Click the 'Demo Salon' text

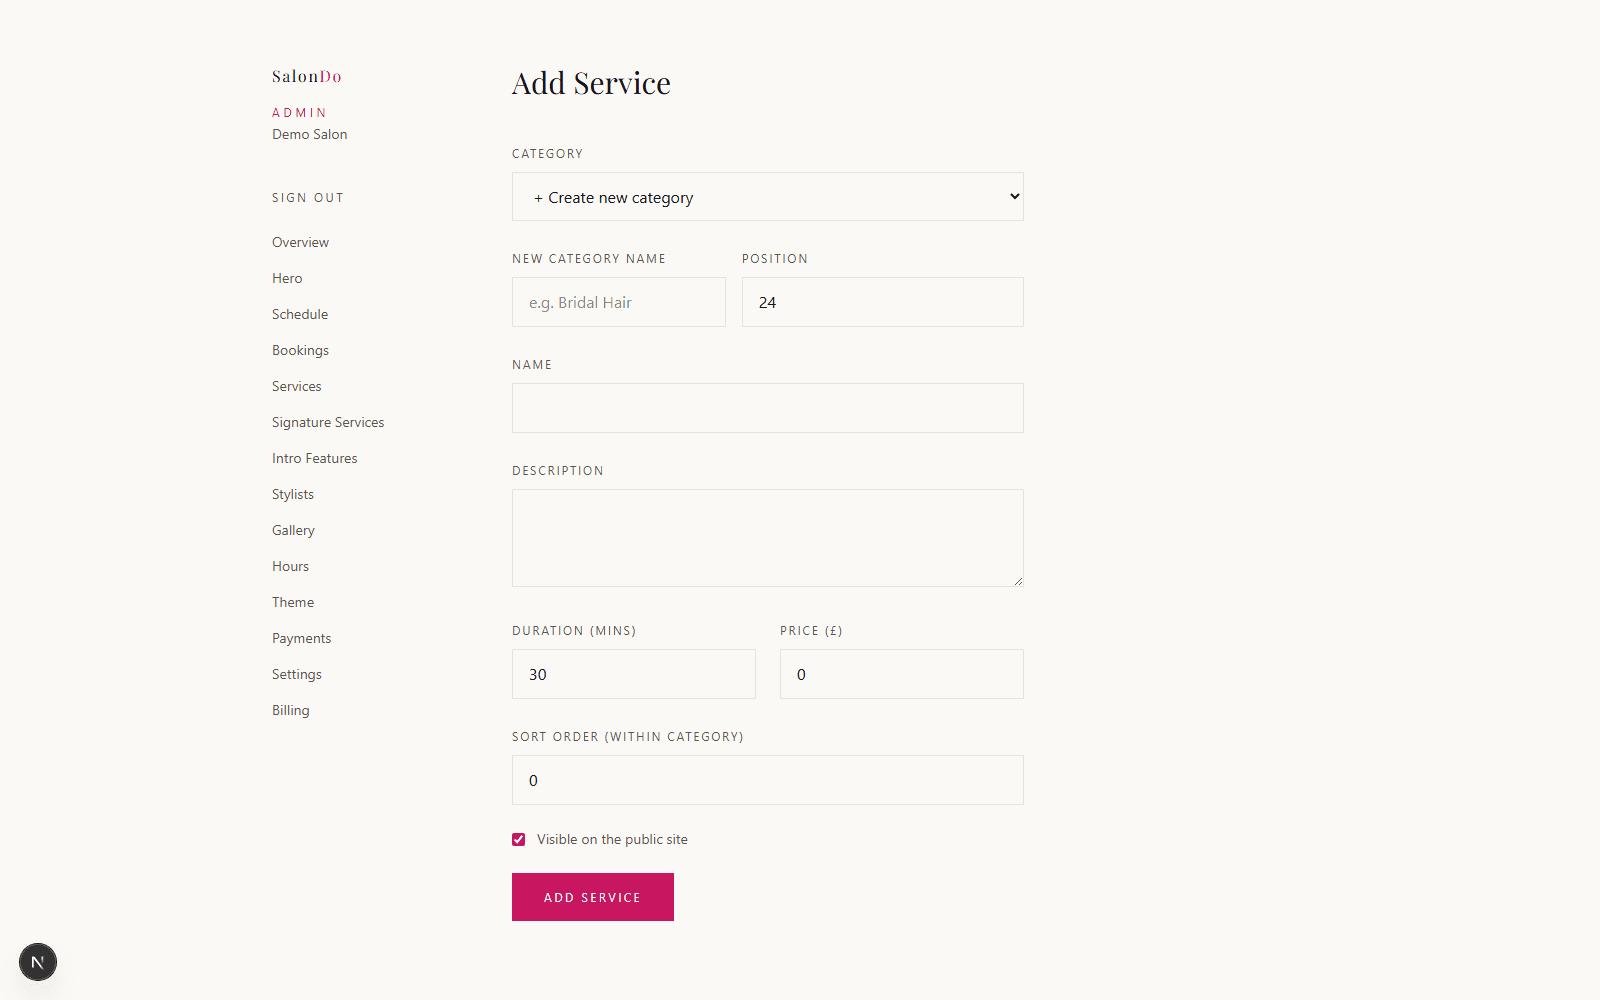tap(310, 134)
